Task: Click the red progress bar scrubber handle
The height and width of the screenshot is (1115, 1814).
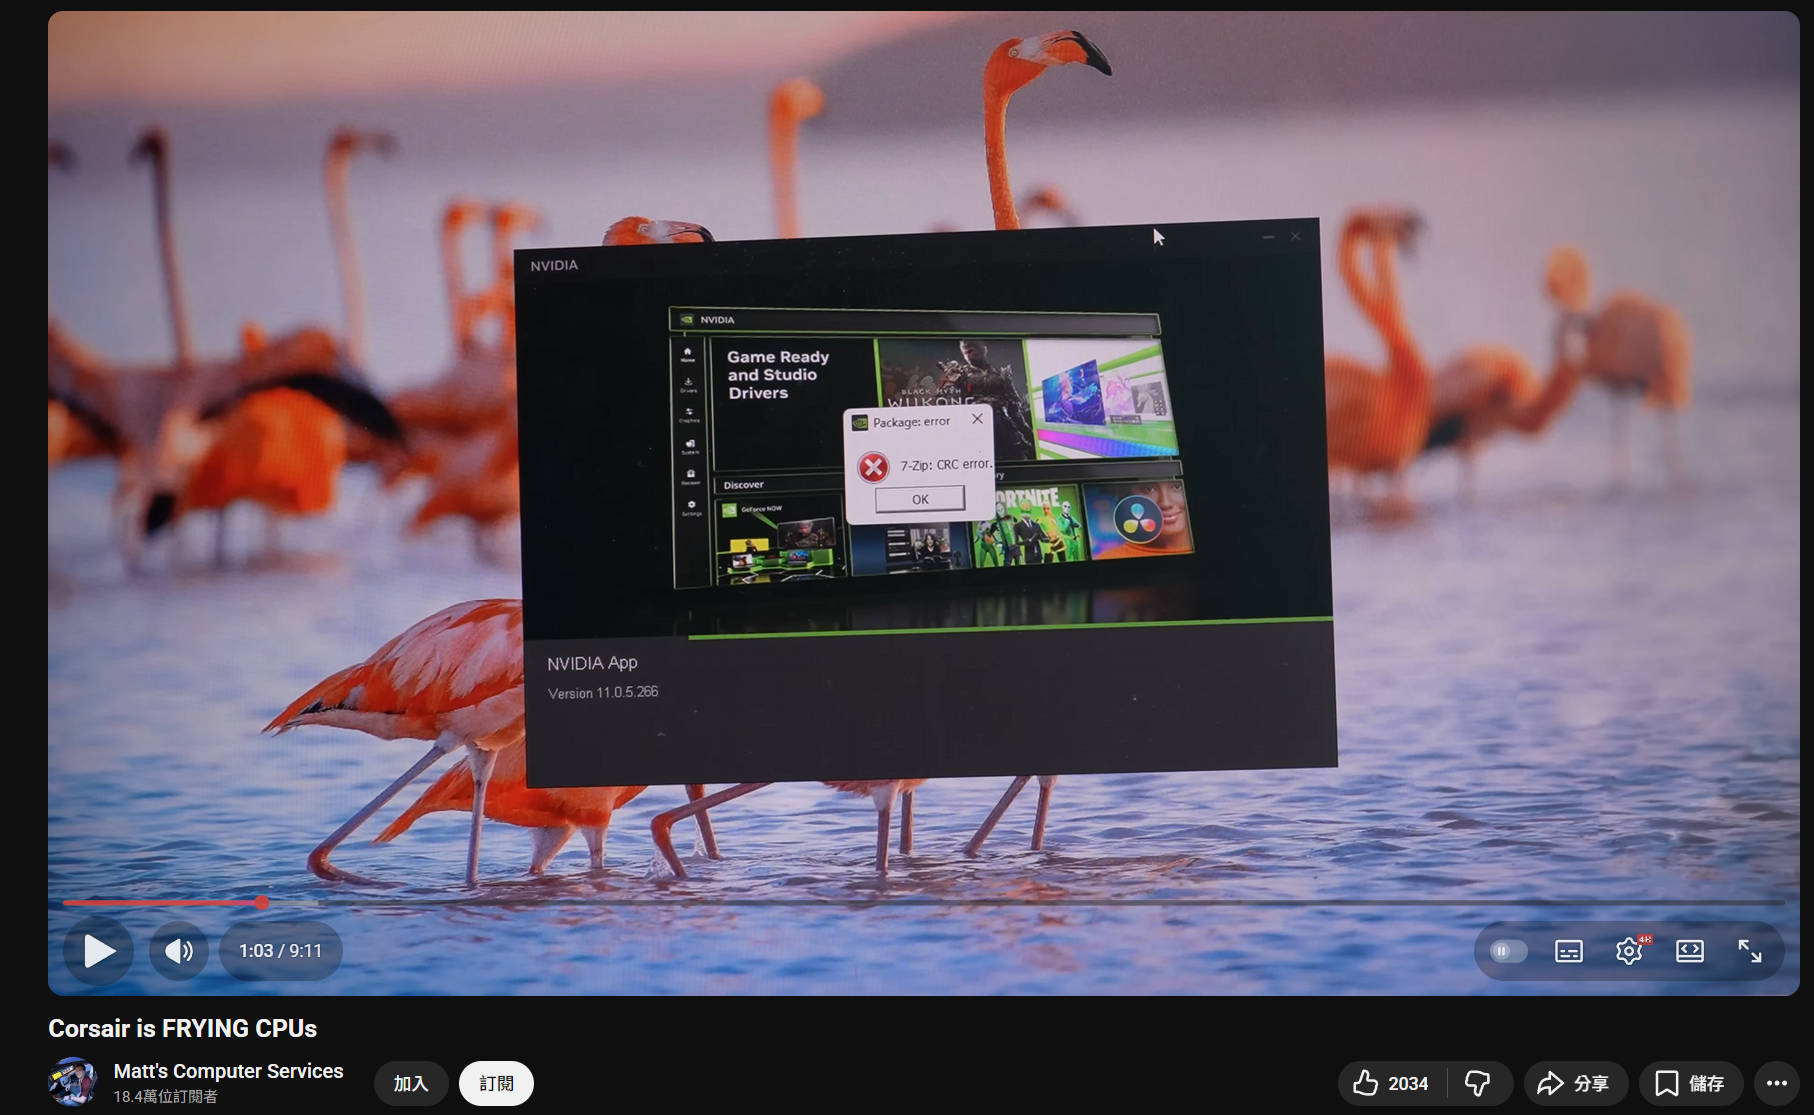Action: 262,902
